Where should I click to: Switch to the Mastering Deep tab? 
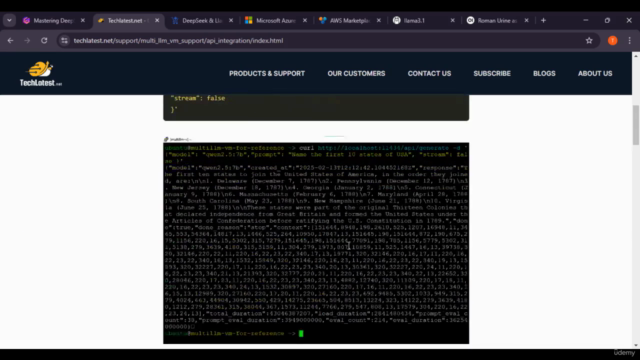(52, 20)
